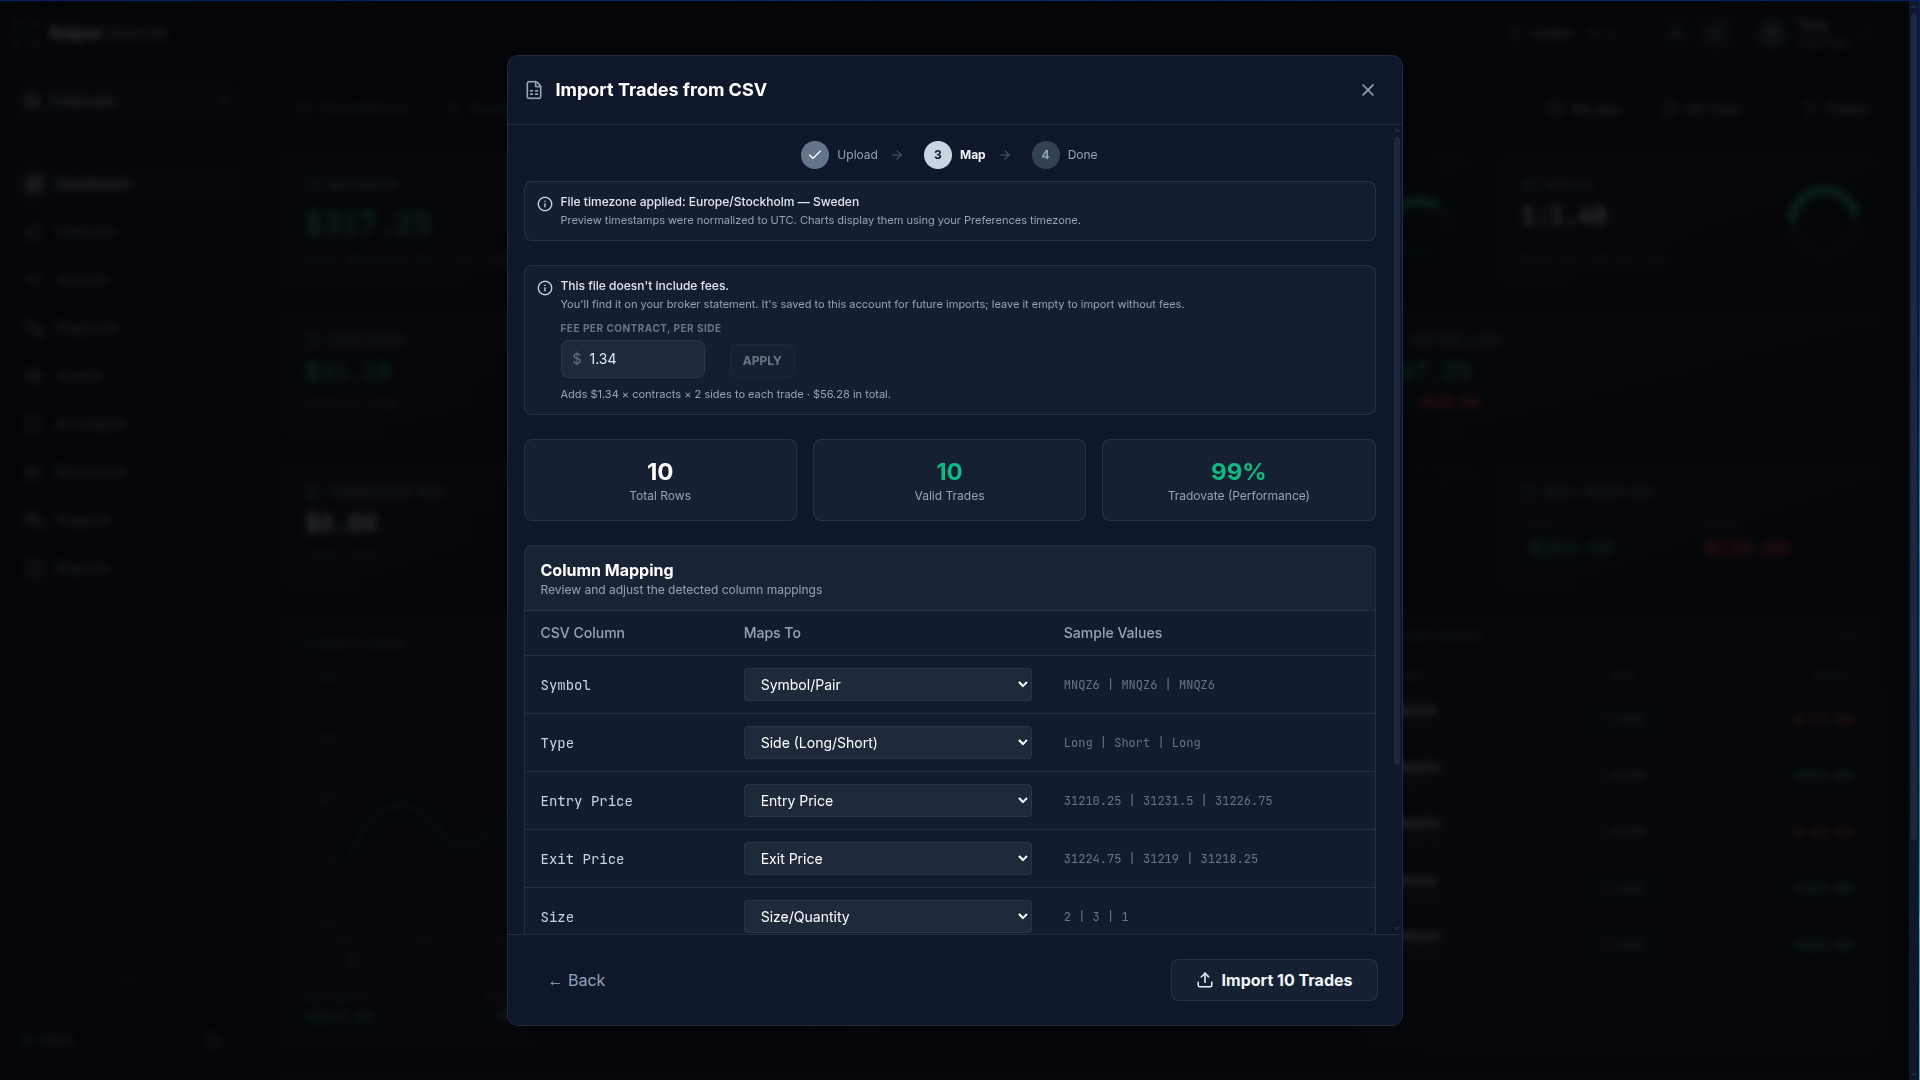Click the Column Mapping heading
Screen dimensions: 1920x1080
tap(607, 570)
